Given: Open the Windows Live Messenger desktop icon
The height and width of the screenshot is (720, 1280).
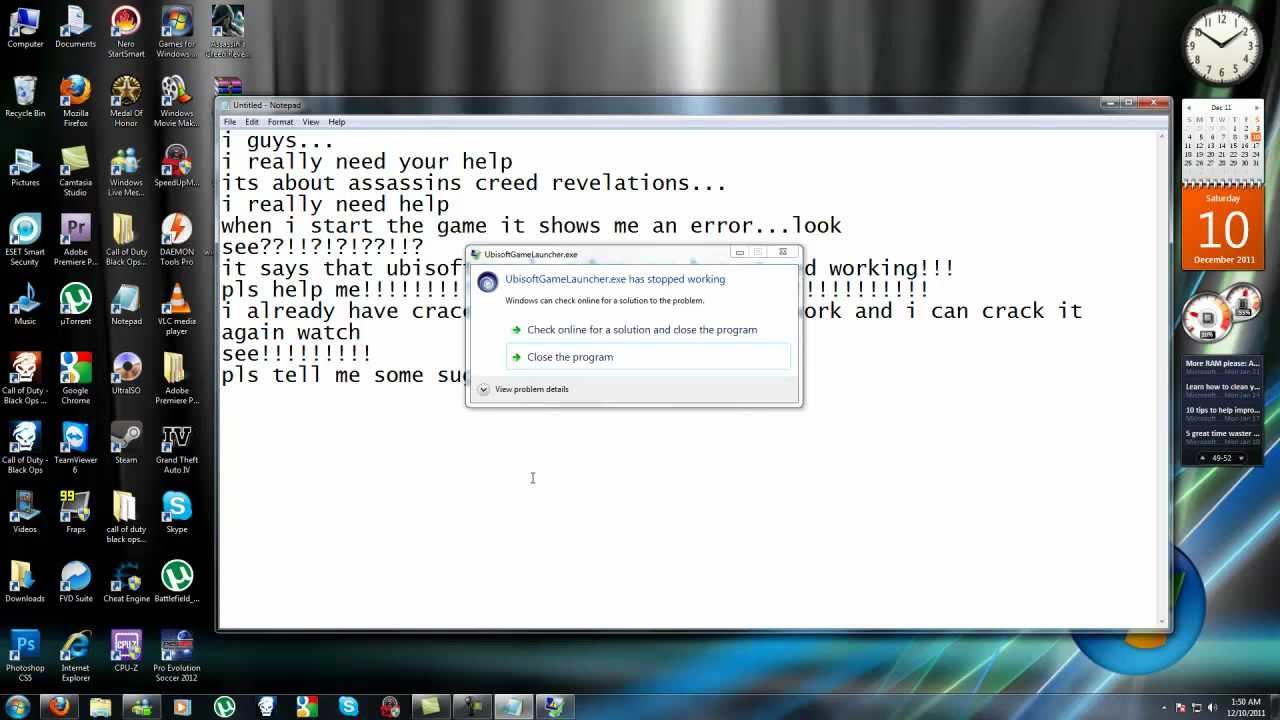Looking at the screenshot, I should pyautogui.click(x=126, y=170).
